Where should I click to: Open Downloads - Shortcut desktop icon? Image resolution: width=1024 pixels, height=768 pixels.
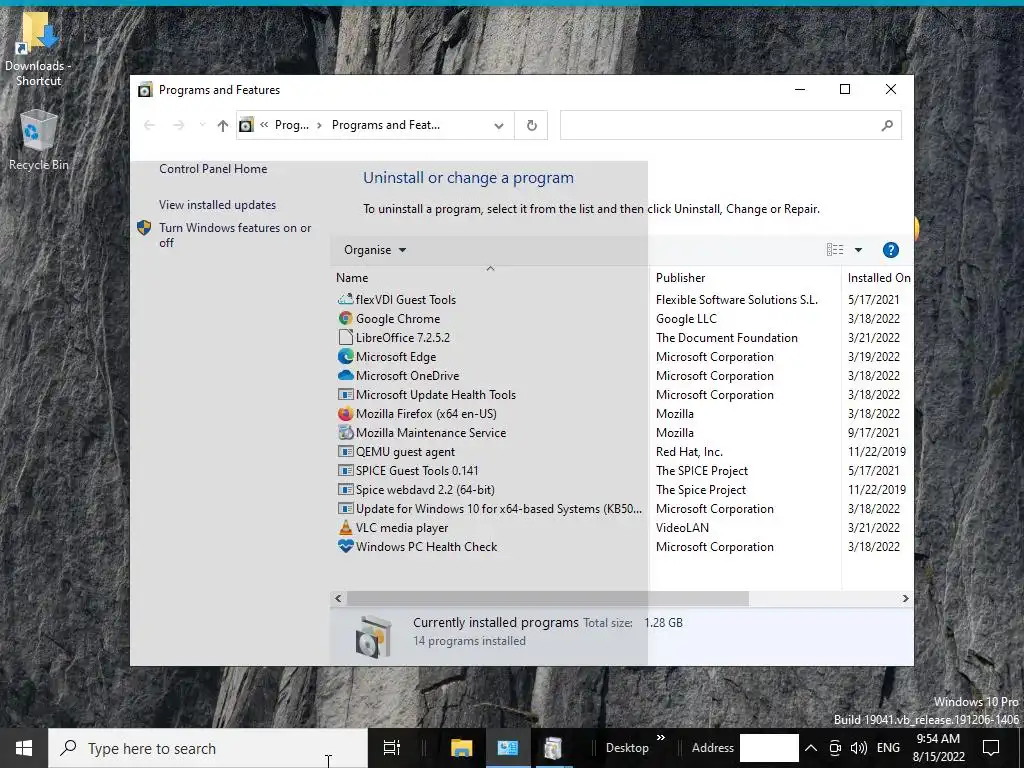pyautogui.click(x=38, y=50)
